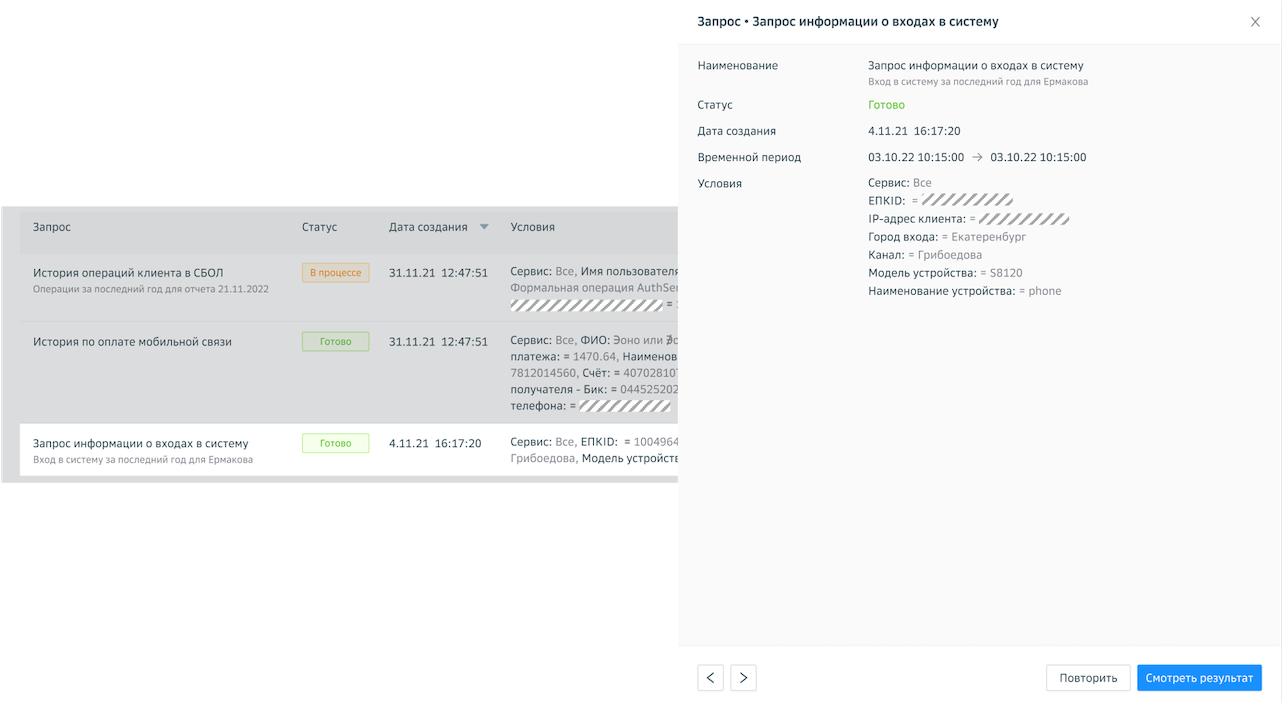Close the request details side panel

click(x=1255, y=22)
